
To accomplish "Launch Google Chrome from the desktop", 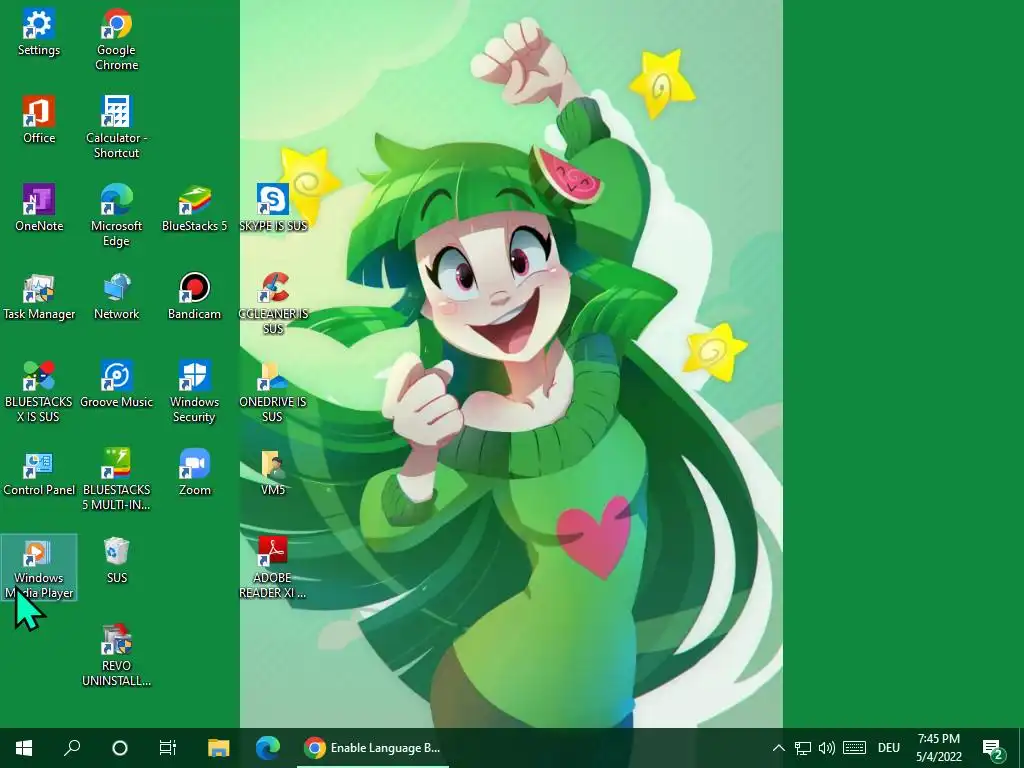I will pos(116,39).
